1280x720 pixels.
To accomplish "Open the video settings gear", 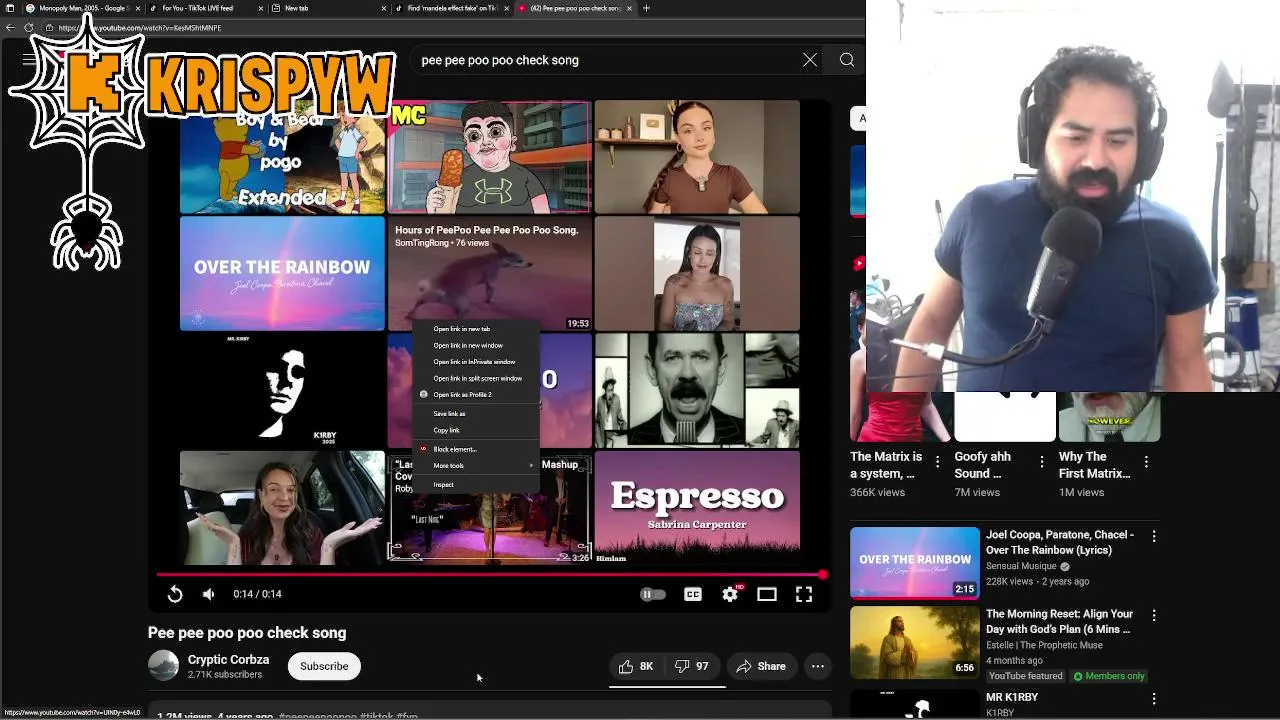I will (731, 594).
